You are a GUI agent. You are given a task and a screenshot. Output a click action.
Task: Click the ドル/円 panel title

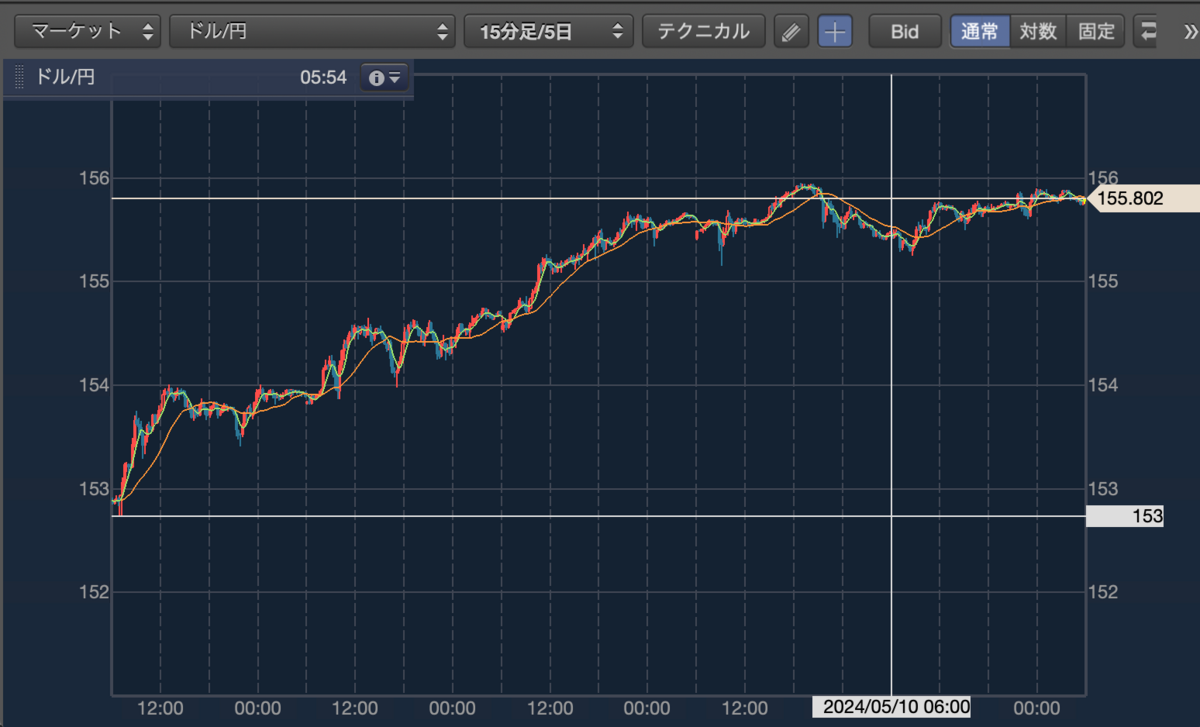[65, 77]
